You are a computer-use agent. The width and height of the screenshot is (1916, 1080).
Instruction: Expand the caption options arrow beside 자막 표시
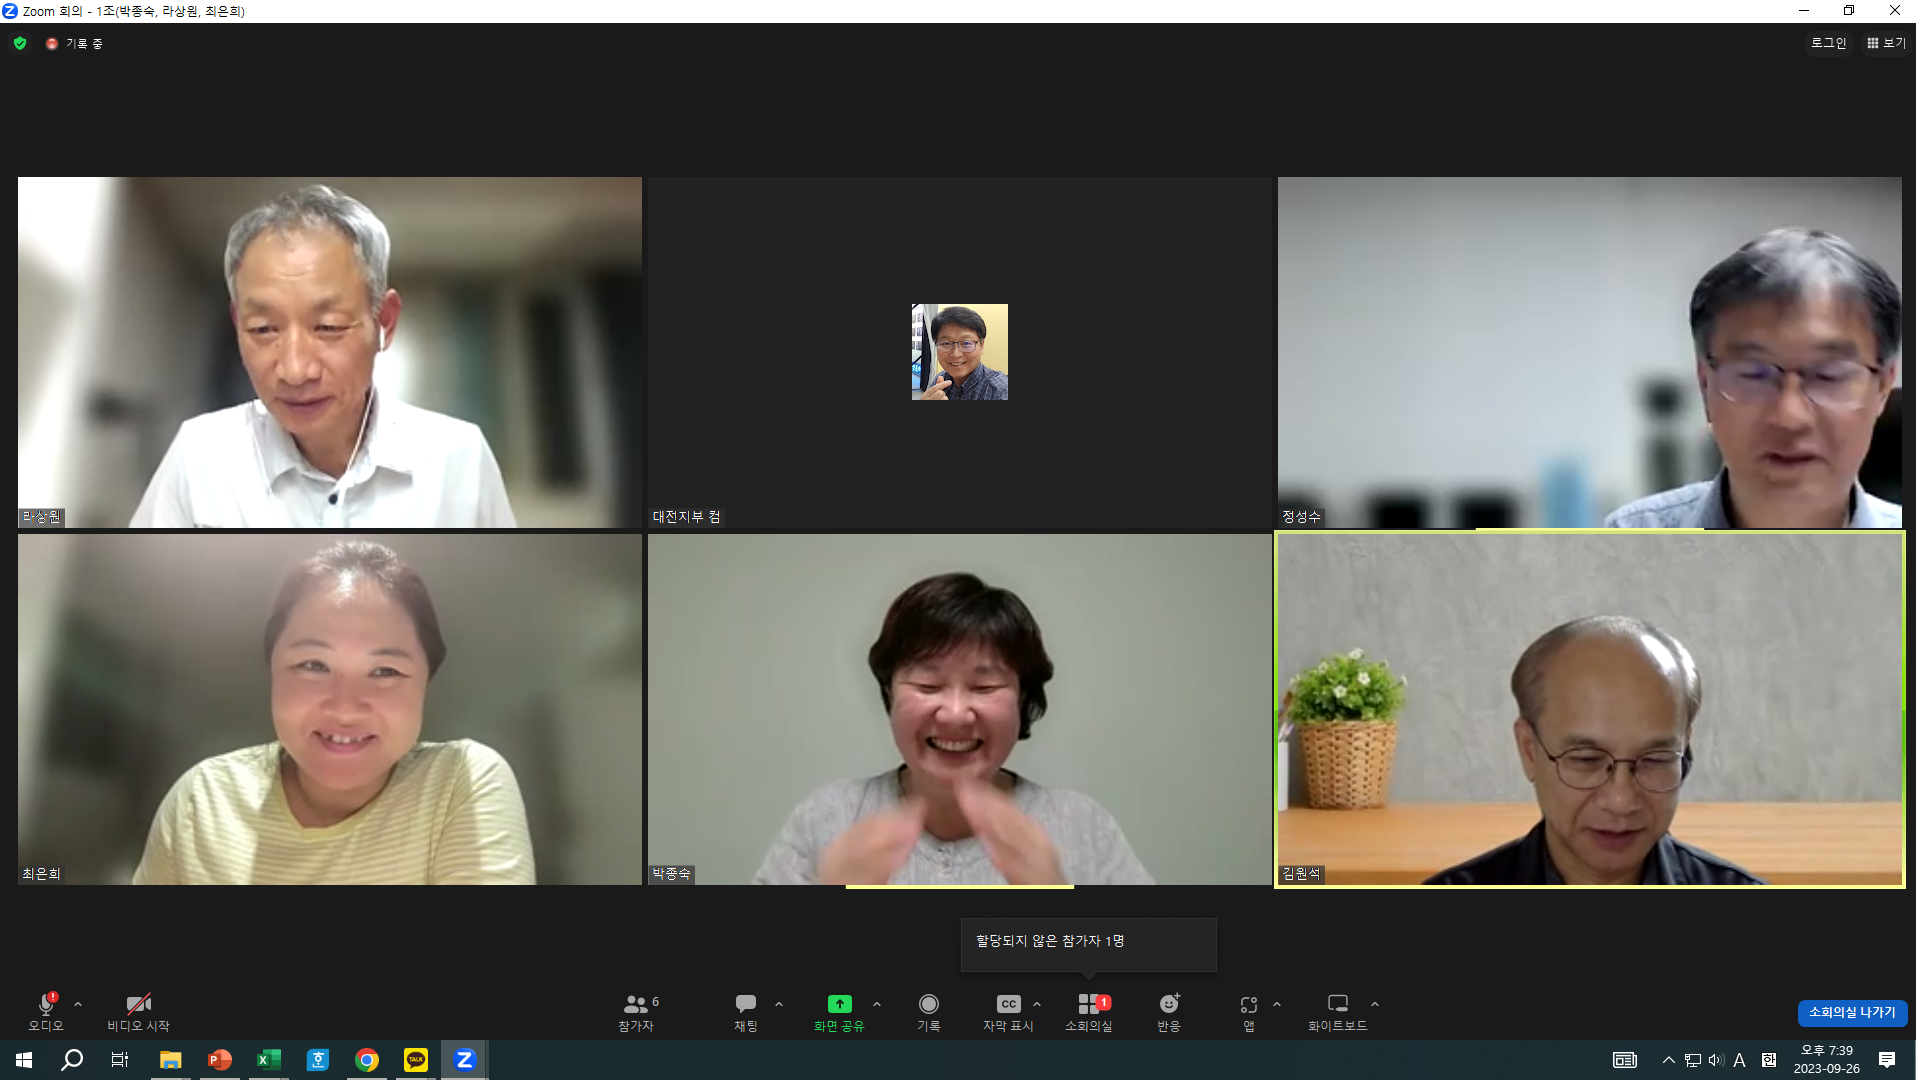1037,1004
